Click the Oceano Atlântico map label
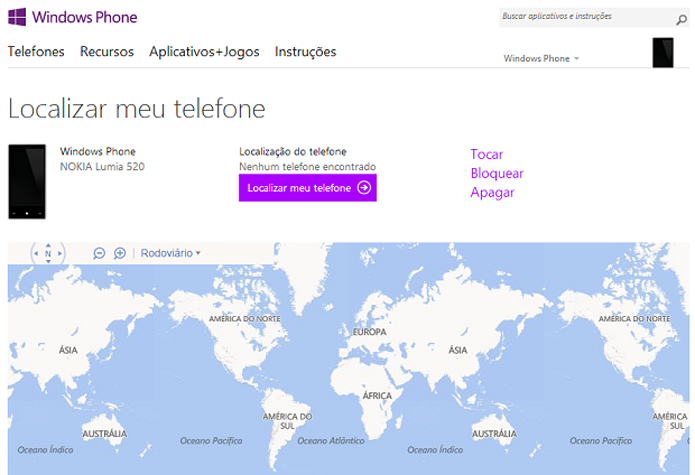Screen dimensions: 695x475 pos(331,441)
